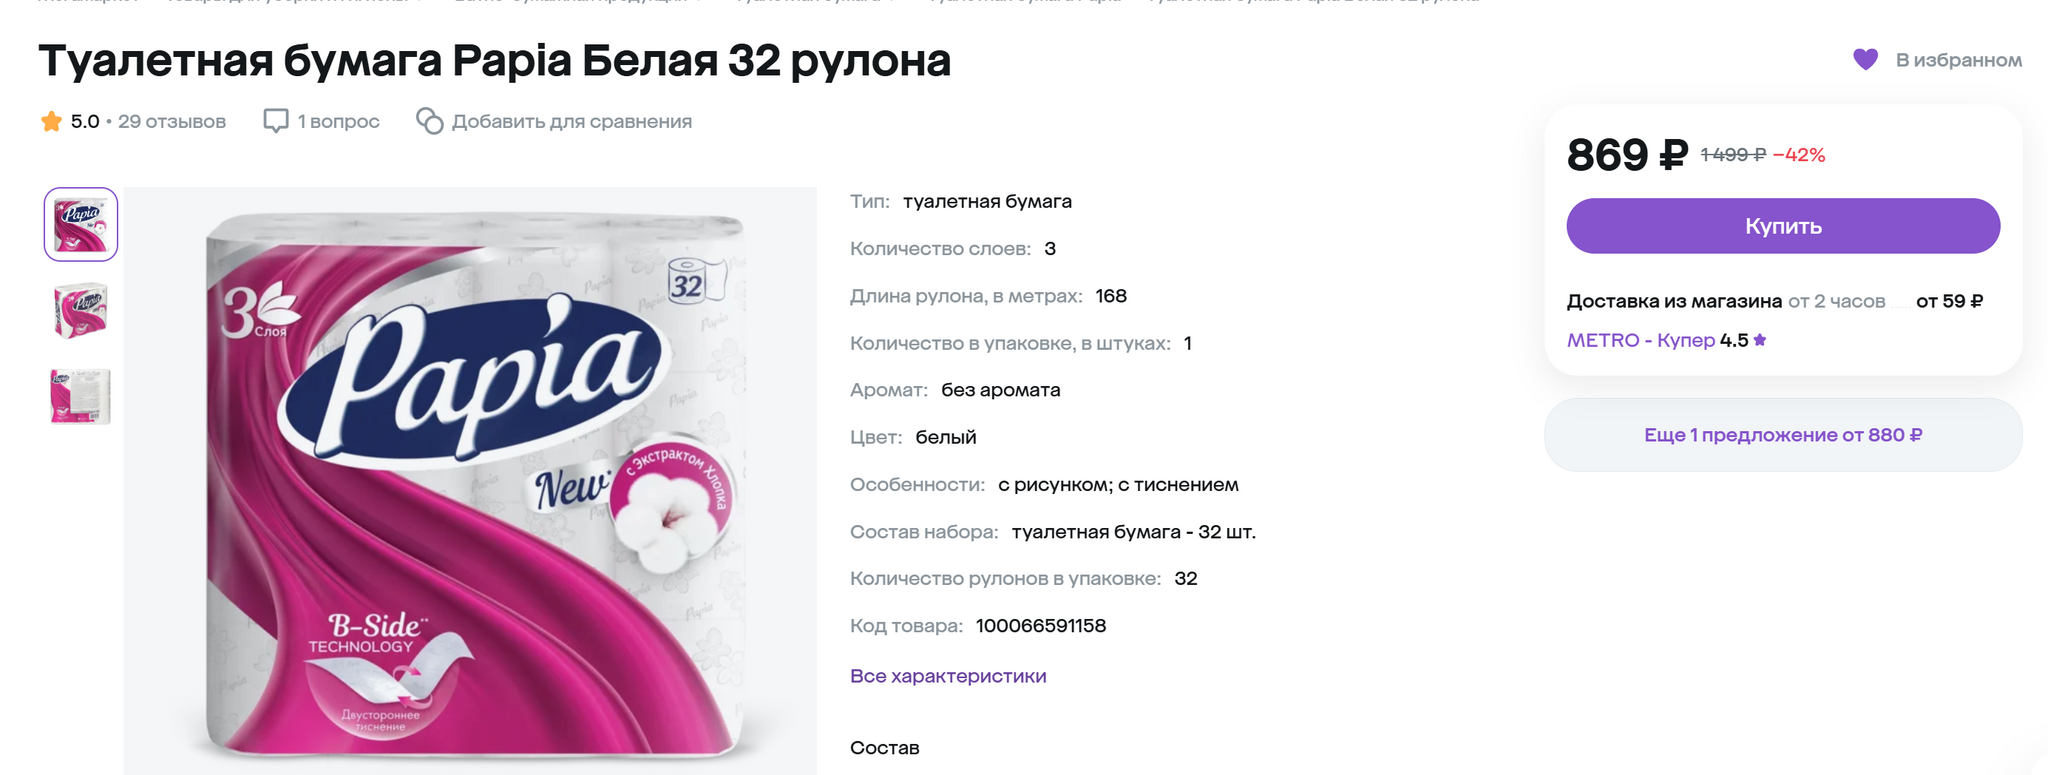The image size is (2048, 775).
Task: Select the second product thumbnail
Action: pyautogui.click(x=81, y=310)
